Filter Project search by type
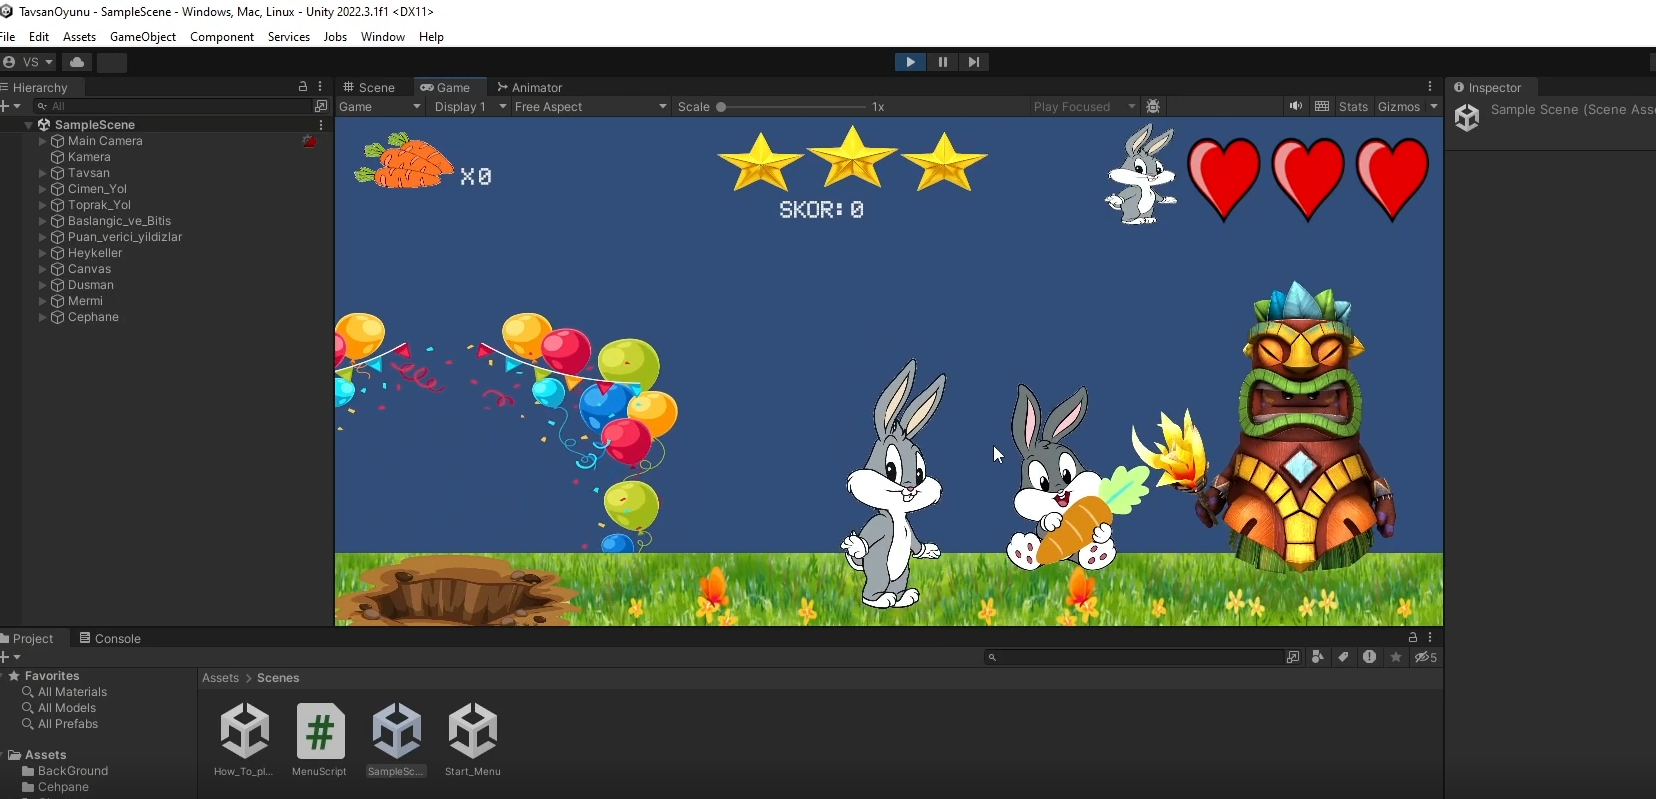 (1318, 657)
